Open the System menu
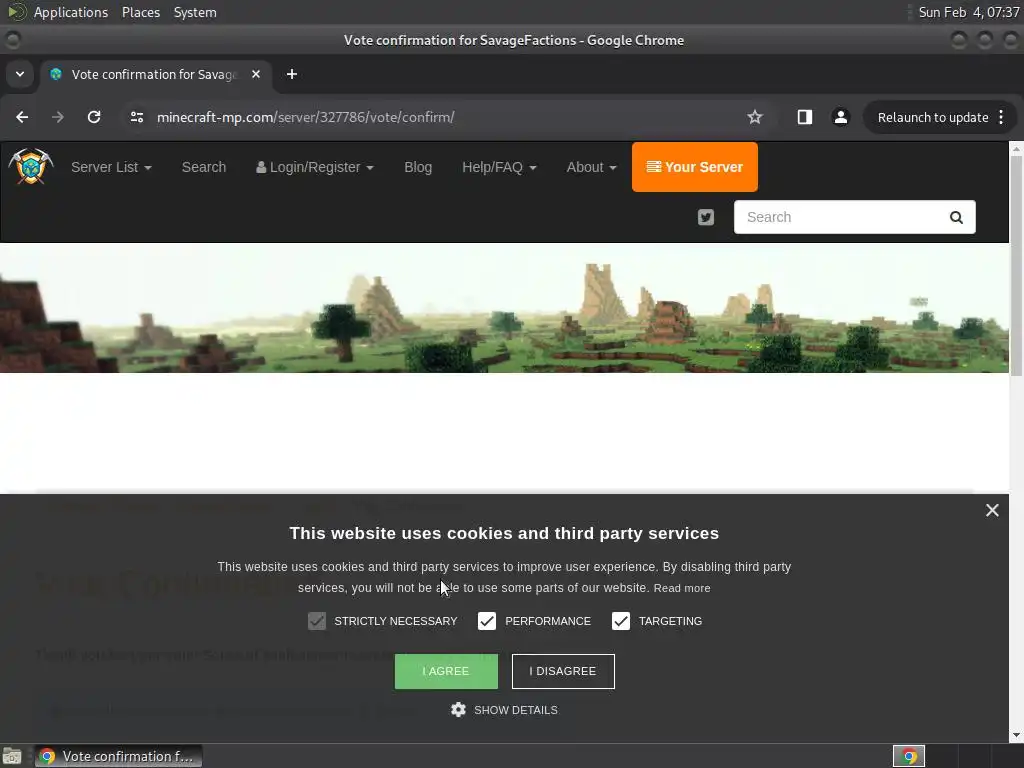Screen dimensions: 1024x768 point(195,12)
